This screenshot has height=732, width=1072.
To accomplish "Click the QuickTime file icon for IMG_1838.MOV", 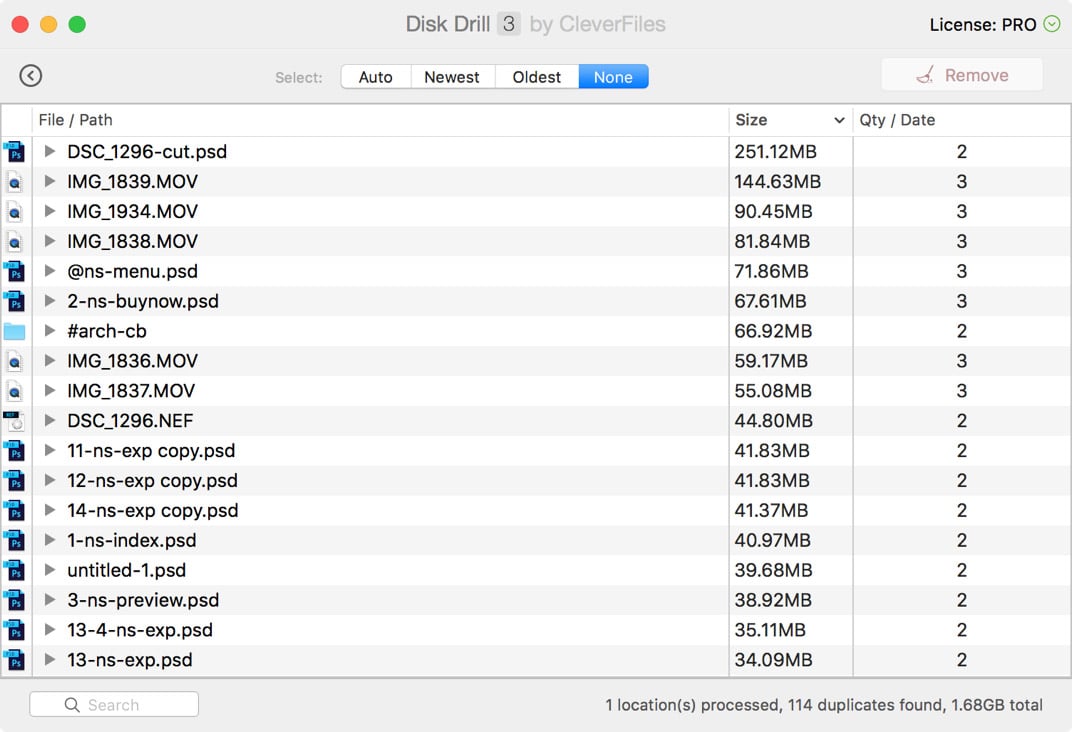I will point(15,241).
